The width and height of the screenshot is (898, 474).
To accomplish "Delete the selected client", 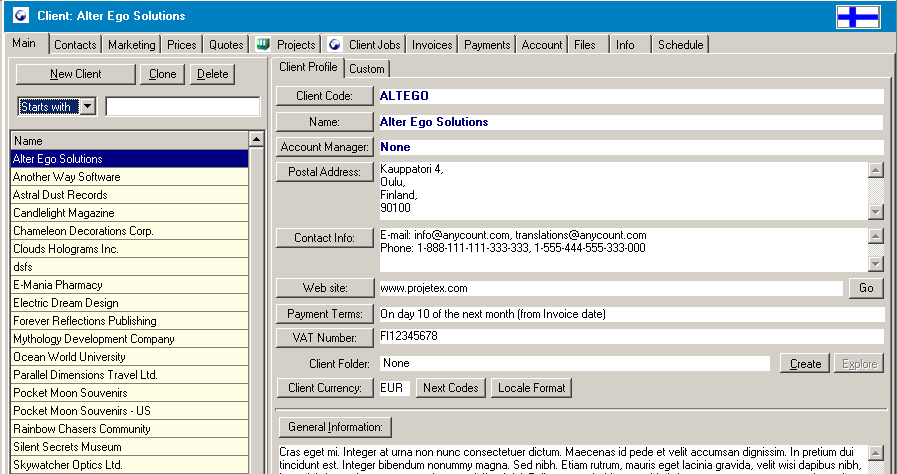I will [212, 75].
